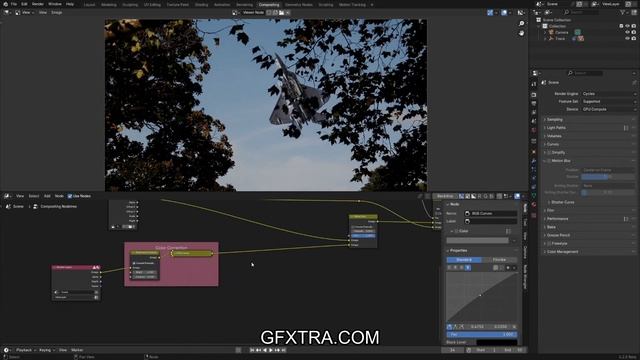Switch to the Shading workspace tab
Screen dimensions: 640x360
201,4
